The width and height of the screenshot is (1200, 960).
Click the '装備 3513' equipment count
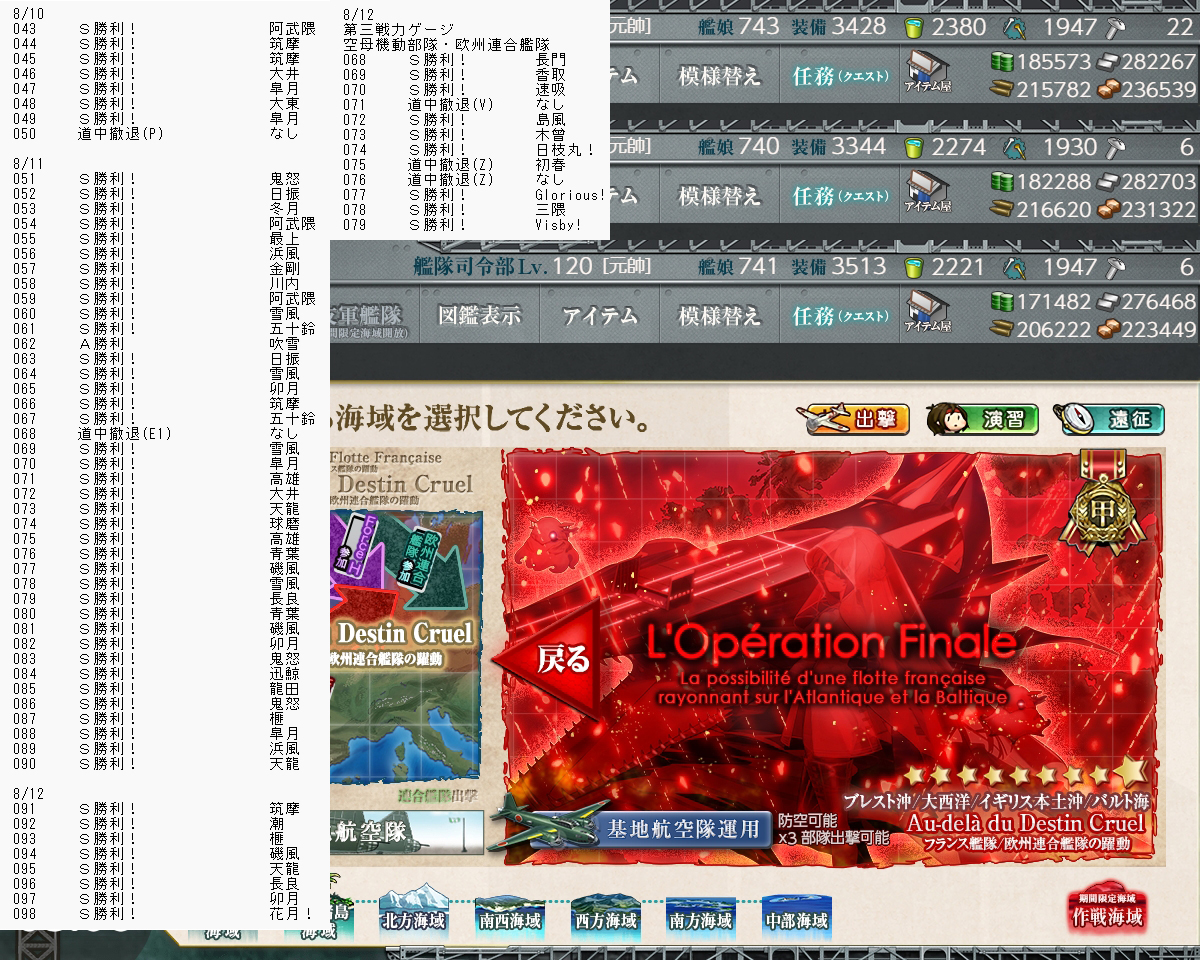click(839, 267)
